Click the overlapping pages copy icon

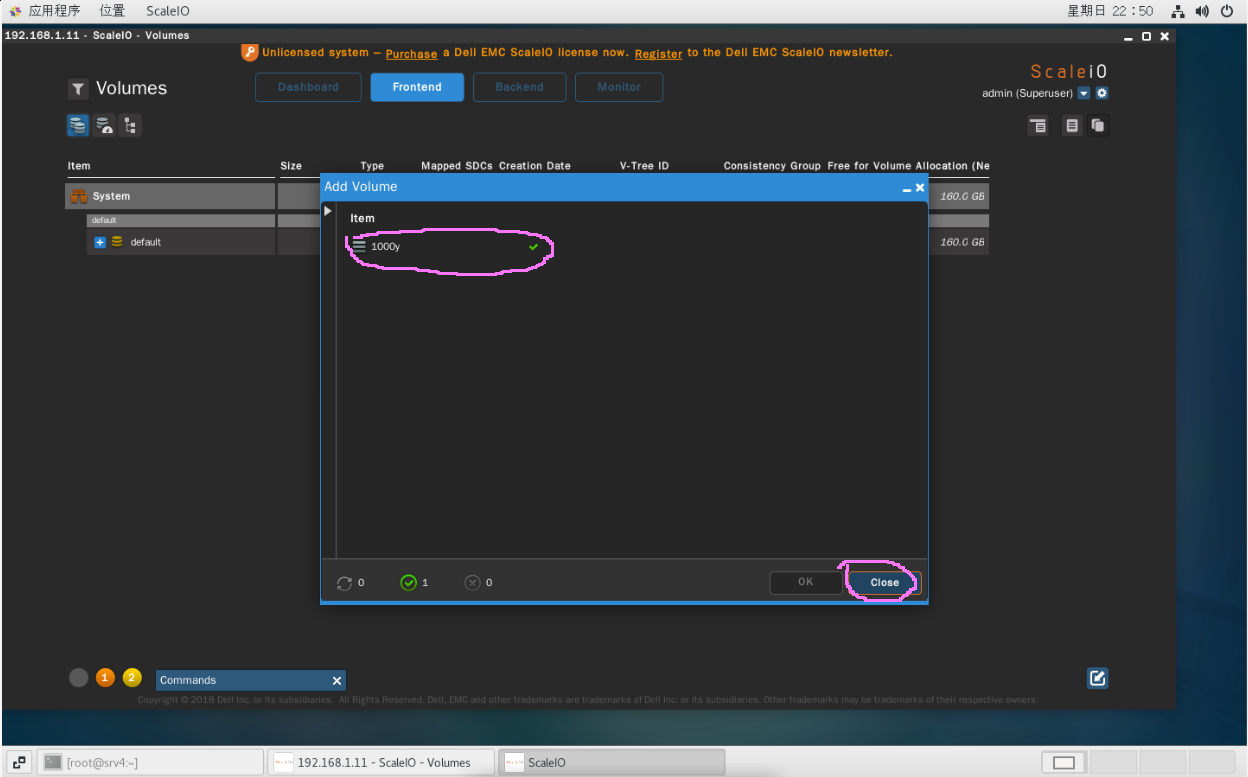point(1098,126)
